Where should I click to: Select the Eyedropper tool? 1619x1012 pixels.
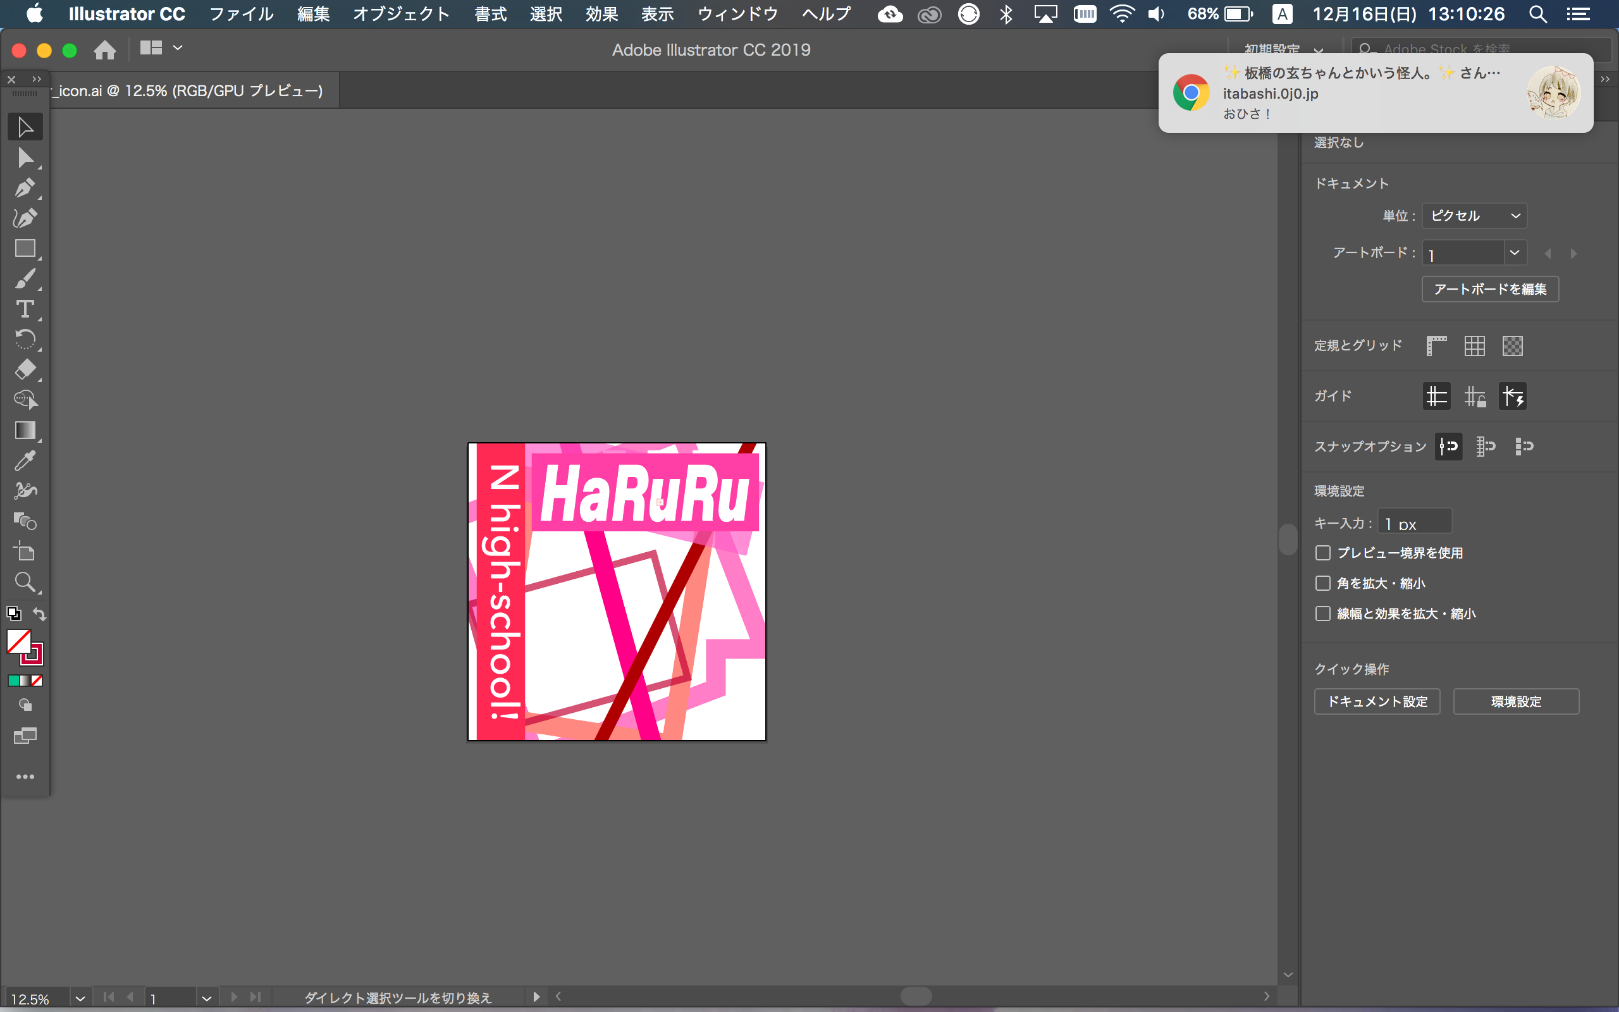point(25,461)
